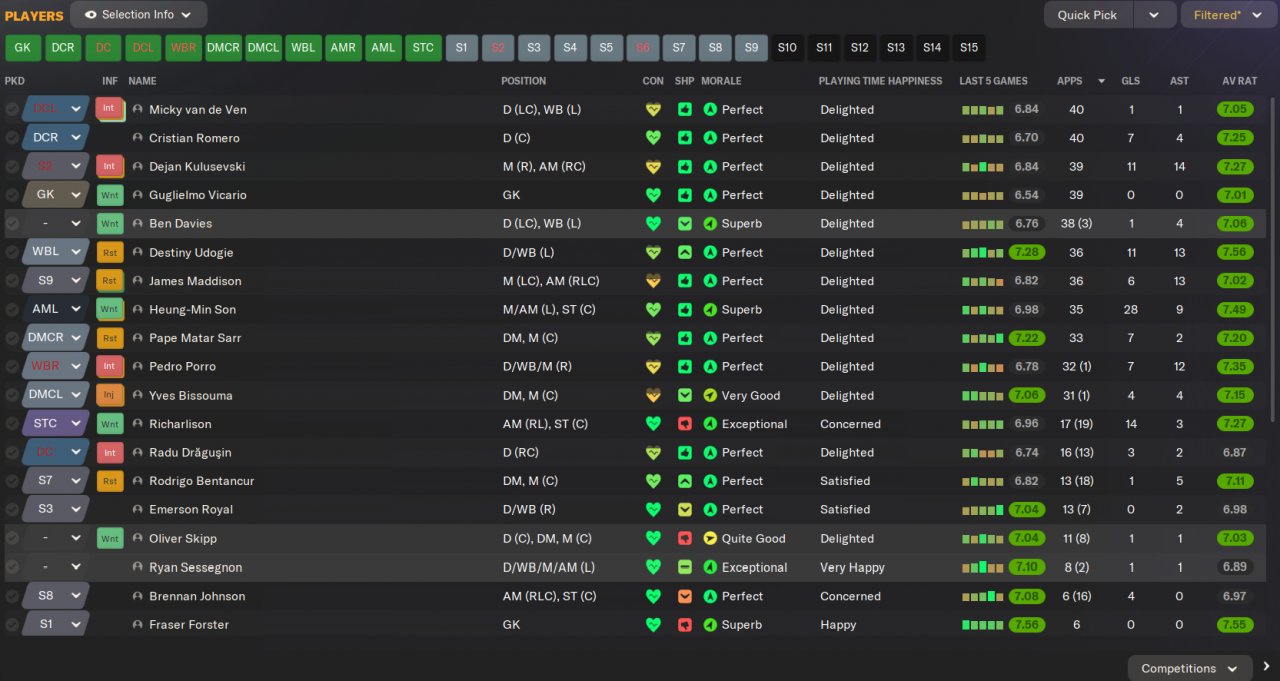
Task: Toggle pick checkbox for Guglielmo Vicario
Action: 12,195
